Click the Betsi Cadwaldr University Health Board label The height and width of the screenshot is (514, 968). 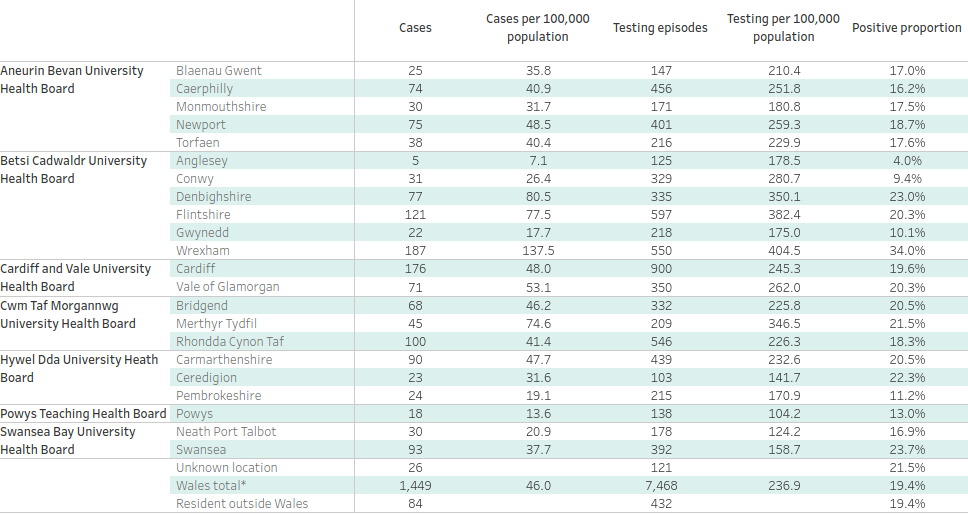coord(73,170)
